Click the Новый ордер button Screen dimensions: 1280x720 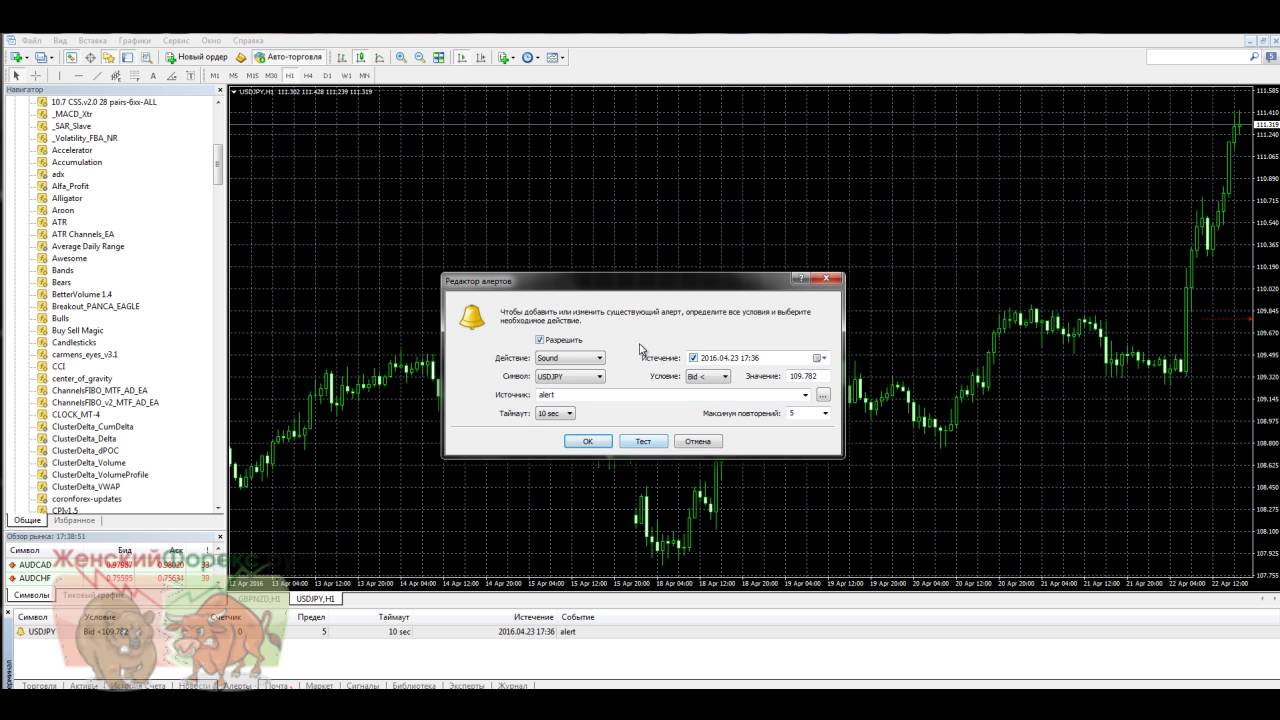tap(197, 57)
